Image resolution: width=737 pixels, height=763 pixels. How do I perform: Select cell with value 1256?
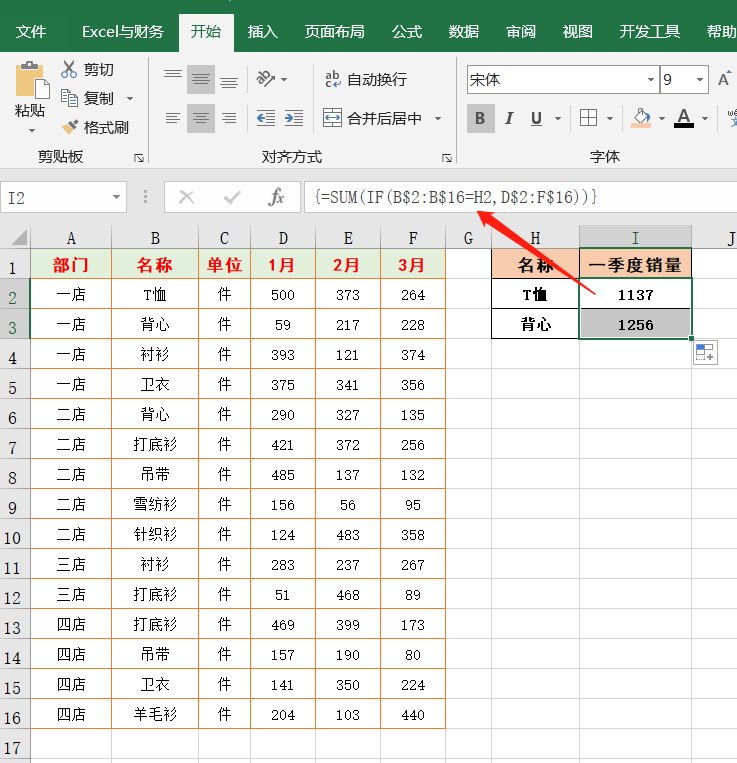(635, 325)
